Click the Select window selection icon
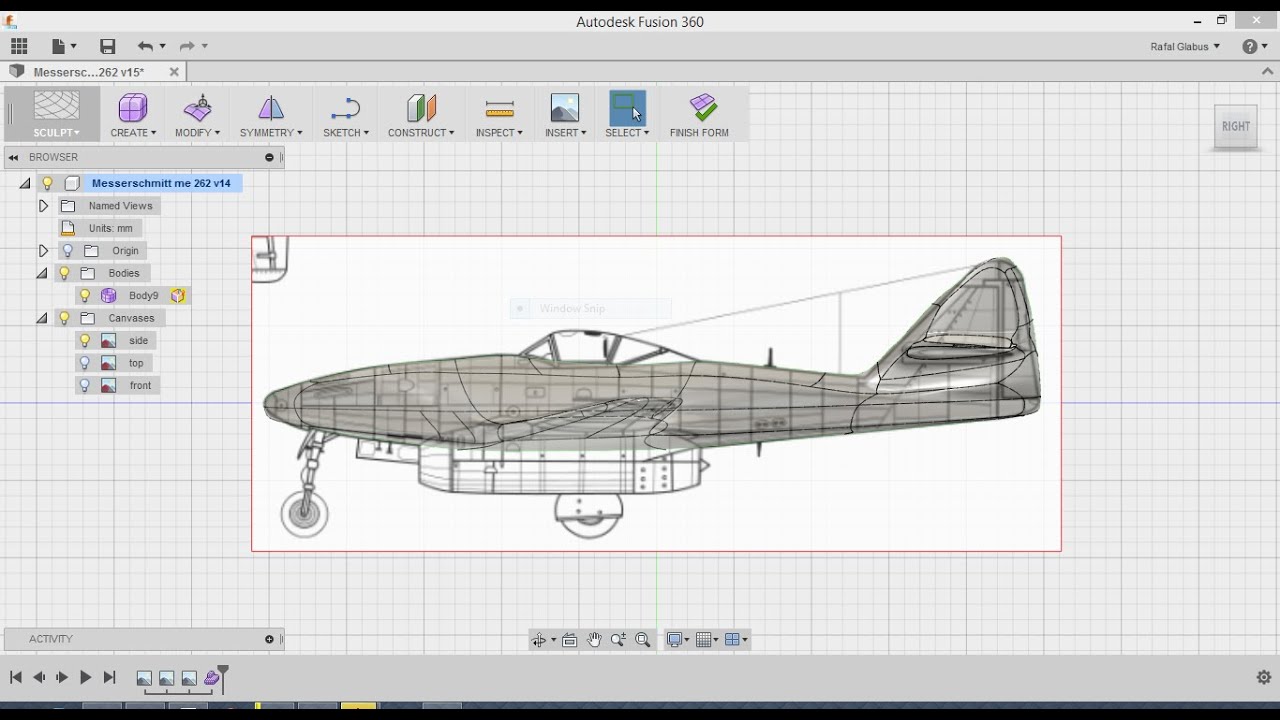This screenshot has height=720, width=1280. (x=627, y=107)
